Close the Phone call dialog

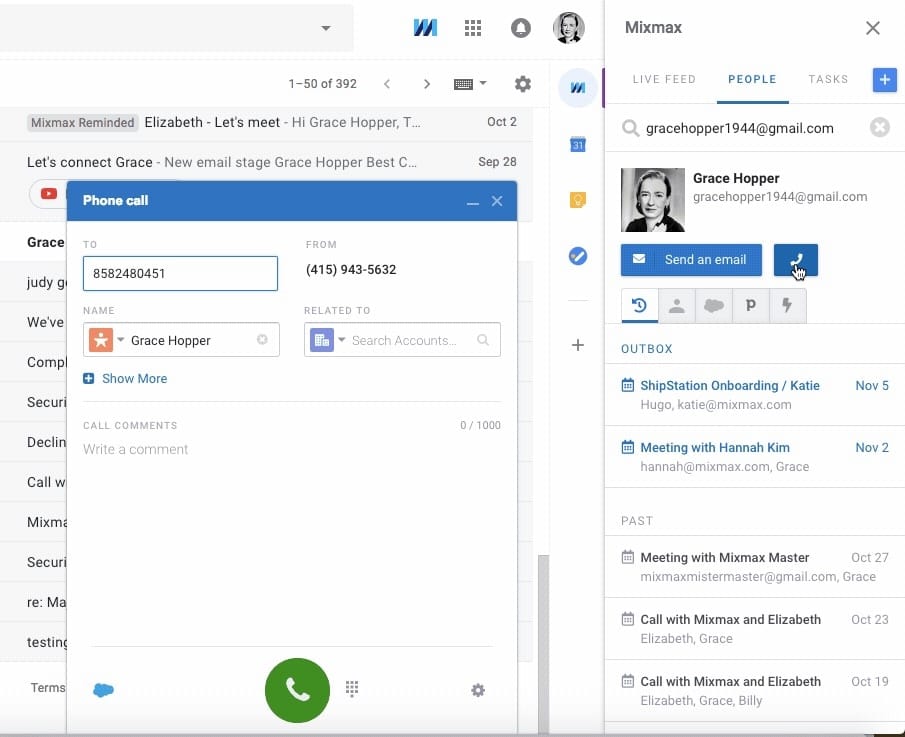point(497,201)
